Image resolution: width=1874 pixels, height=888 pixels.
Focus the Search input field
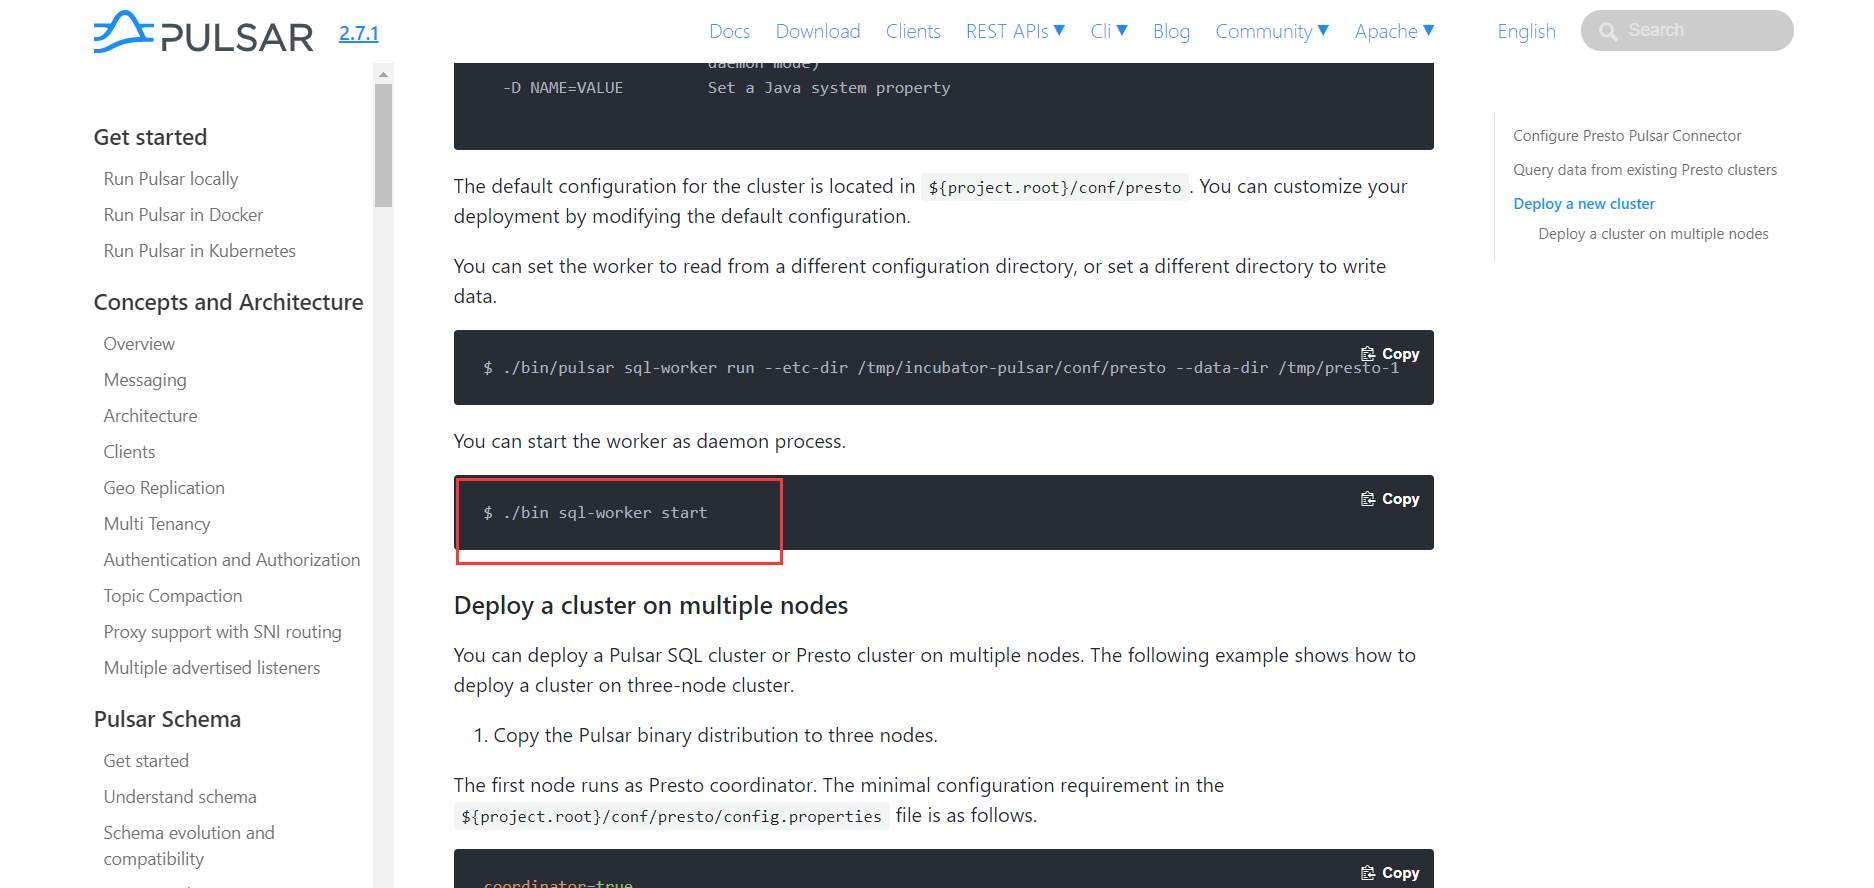coord(1687,31)
